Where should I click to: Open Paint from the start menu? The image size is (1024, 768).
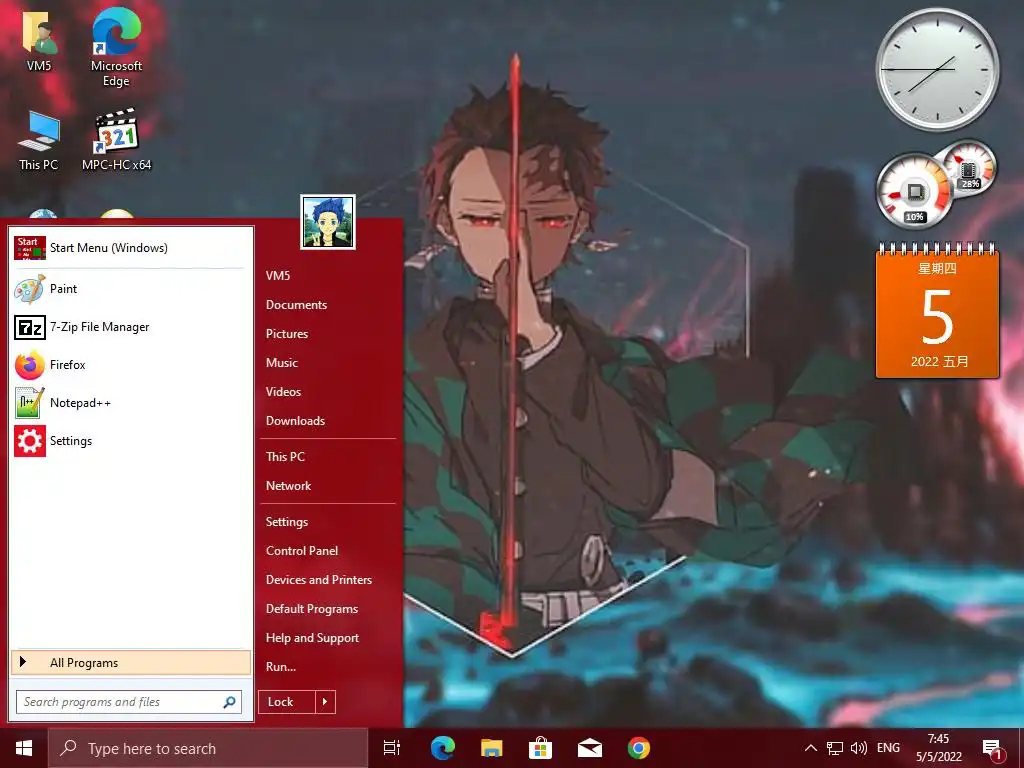[x=131, y=289]
